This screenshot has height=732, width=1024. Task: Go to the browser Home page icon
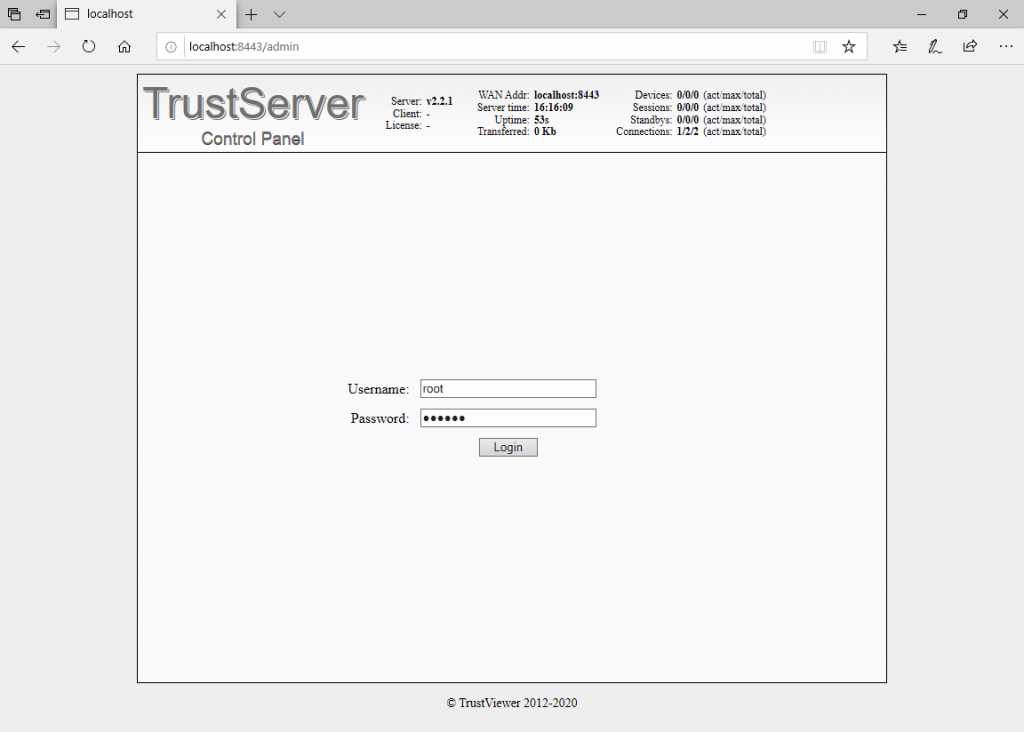pos(124,46)
